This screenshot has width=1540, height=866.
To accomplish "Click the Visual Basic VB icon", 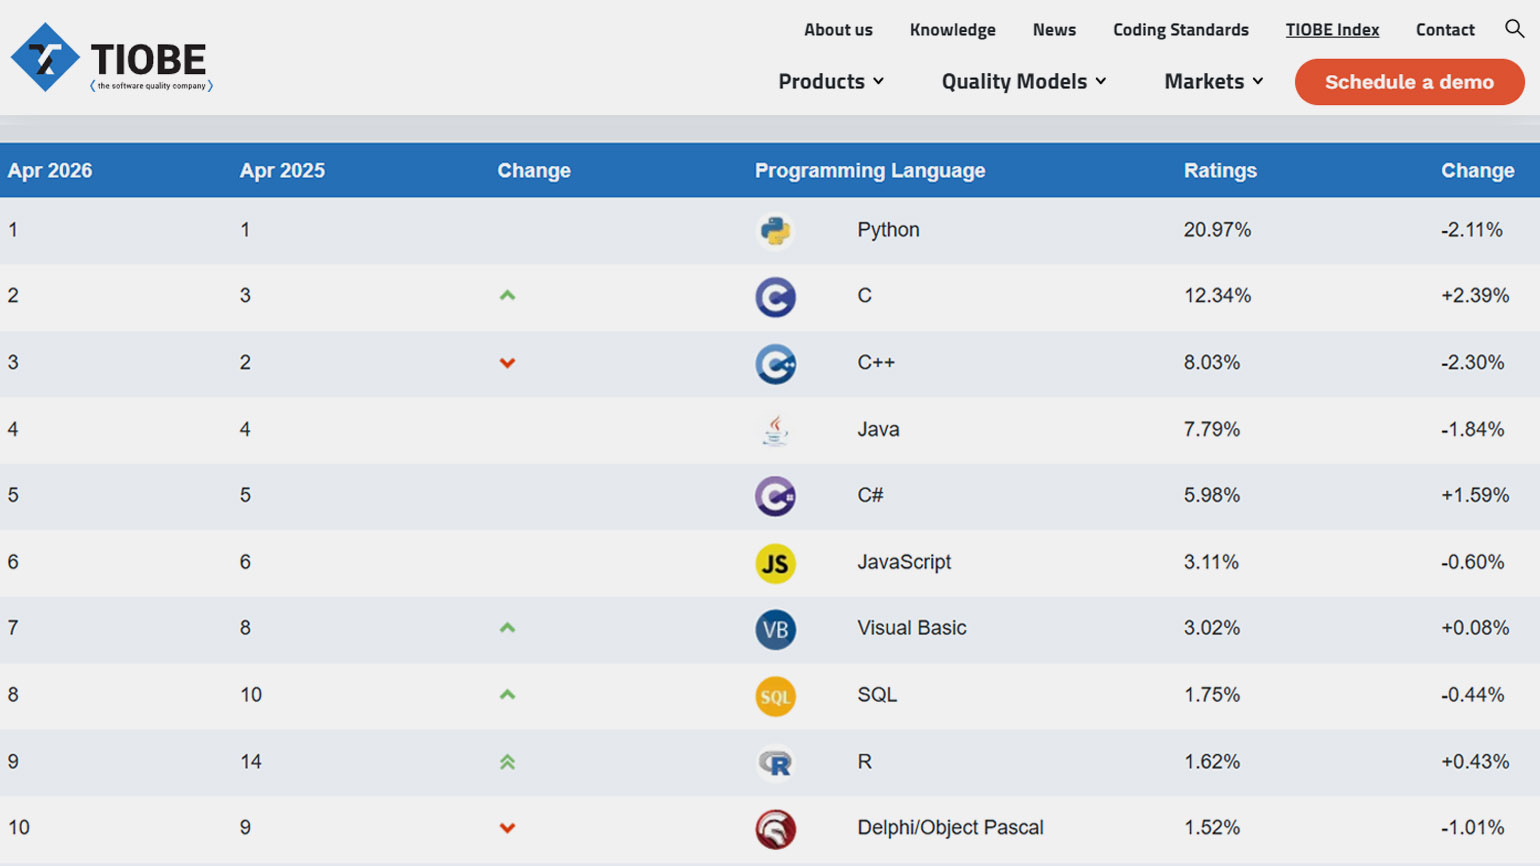I will point(775,629).
